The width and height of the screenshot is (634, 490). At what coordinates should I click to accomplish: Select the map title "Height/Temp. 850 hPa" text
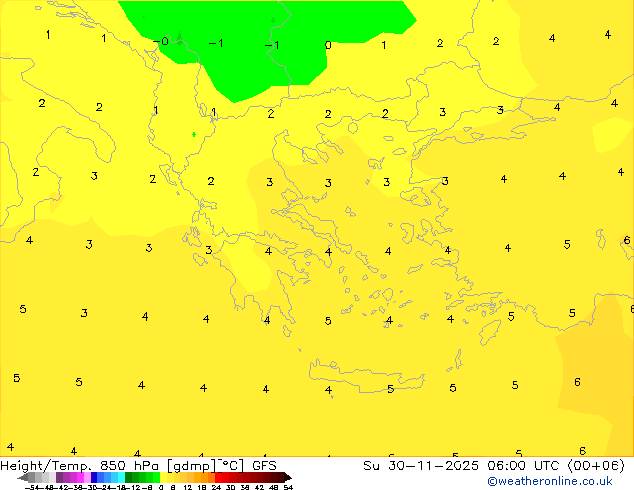(79, 466)
